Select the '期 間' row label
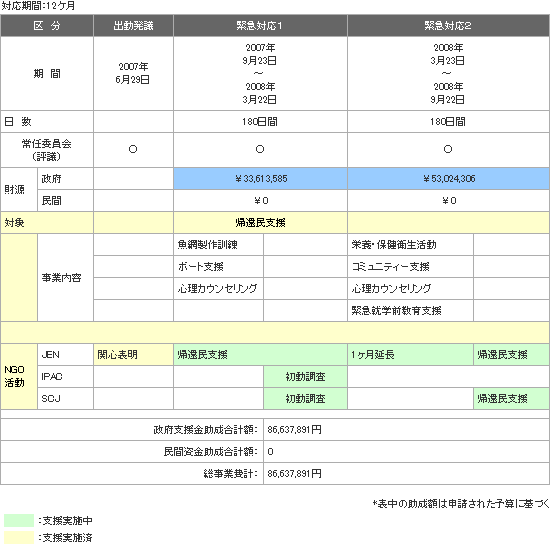Viewport: 552px width, 544px height. pyautogui.click(x=47, y=73)
